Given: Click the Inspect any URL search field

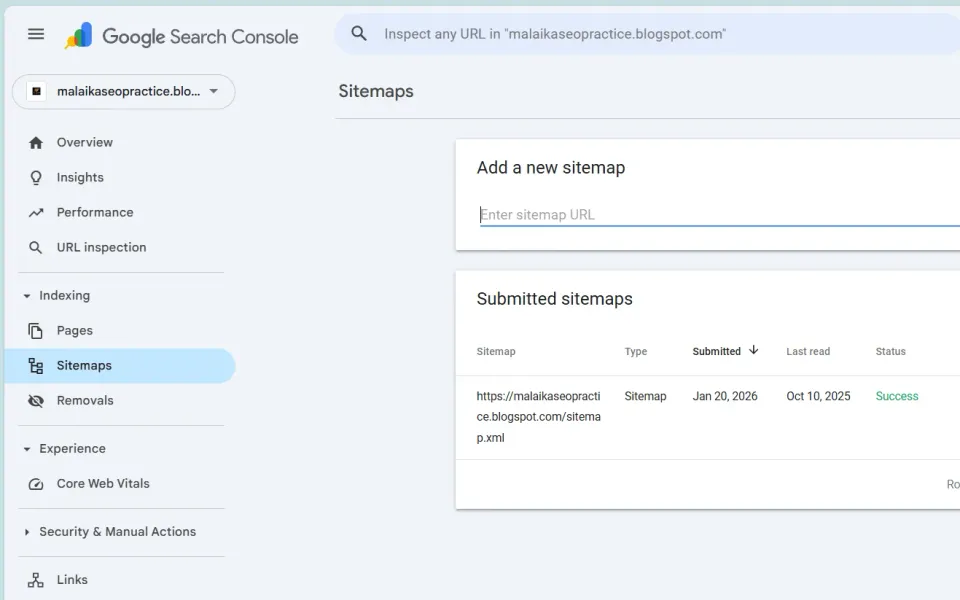Looking at the screenshot, I should coord(647,34).
